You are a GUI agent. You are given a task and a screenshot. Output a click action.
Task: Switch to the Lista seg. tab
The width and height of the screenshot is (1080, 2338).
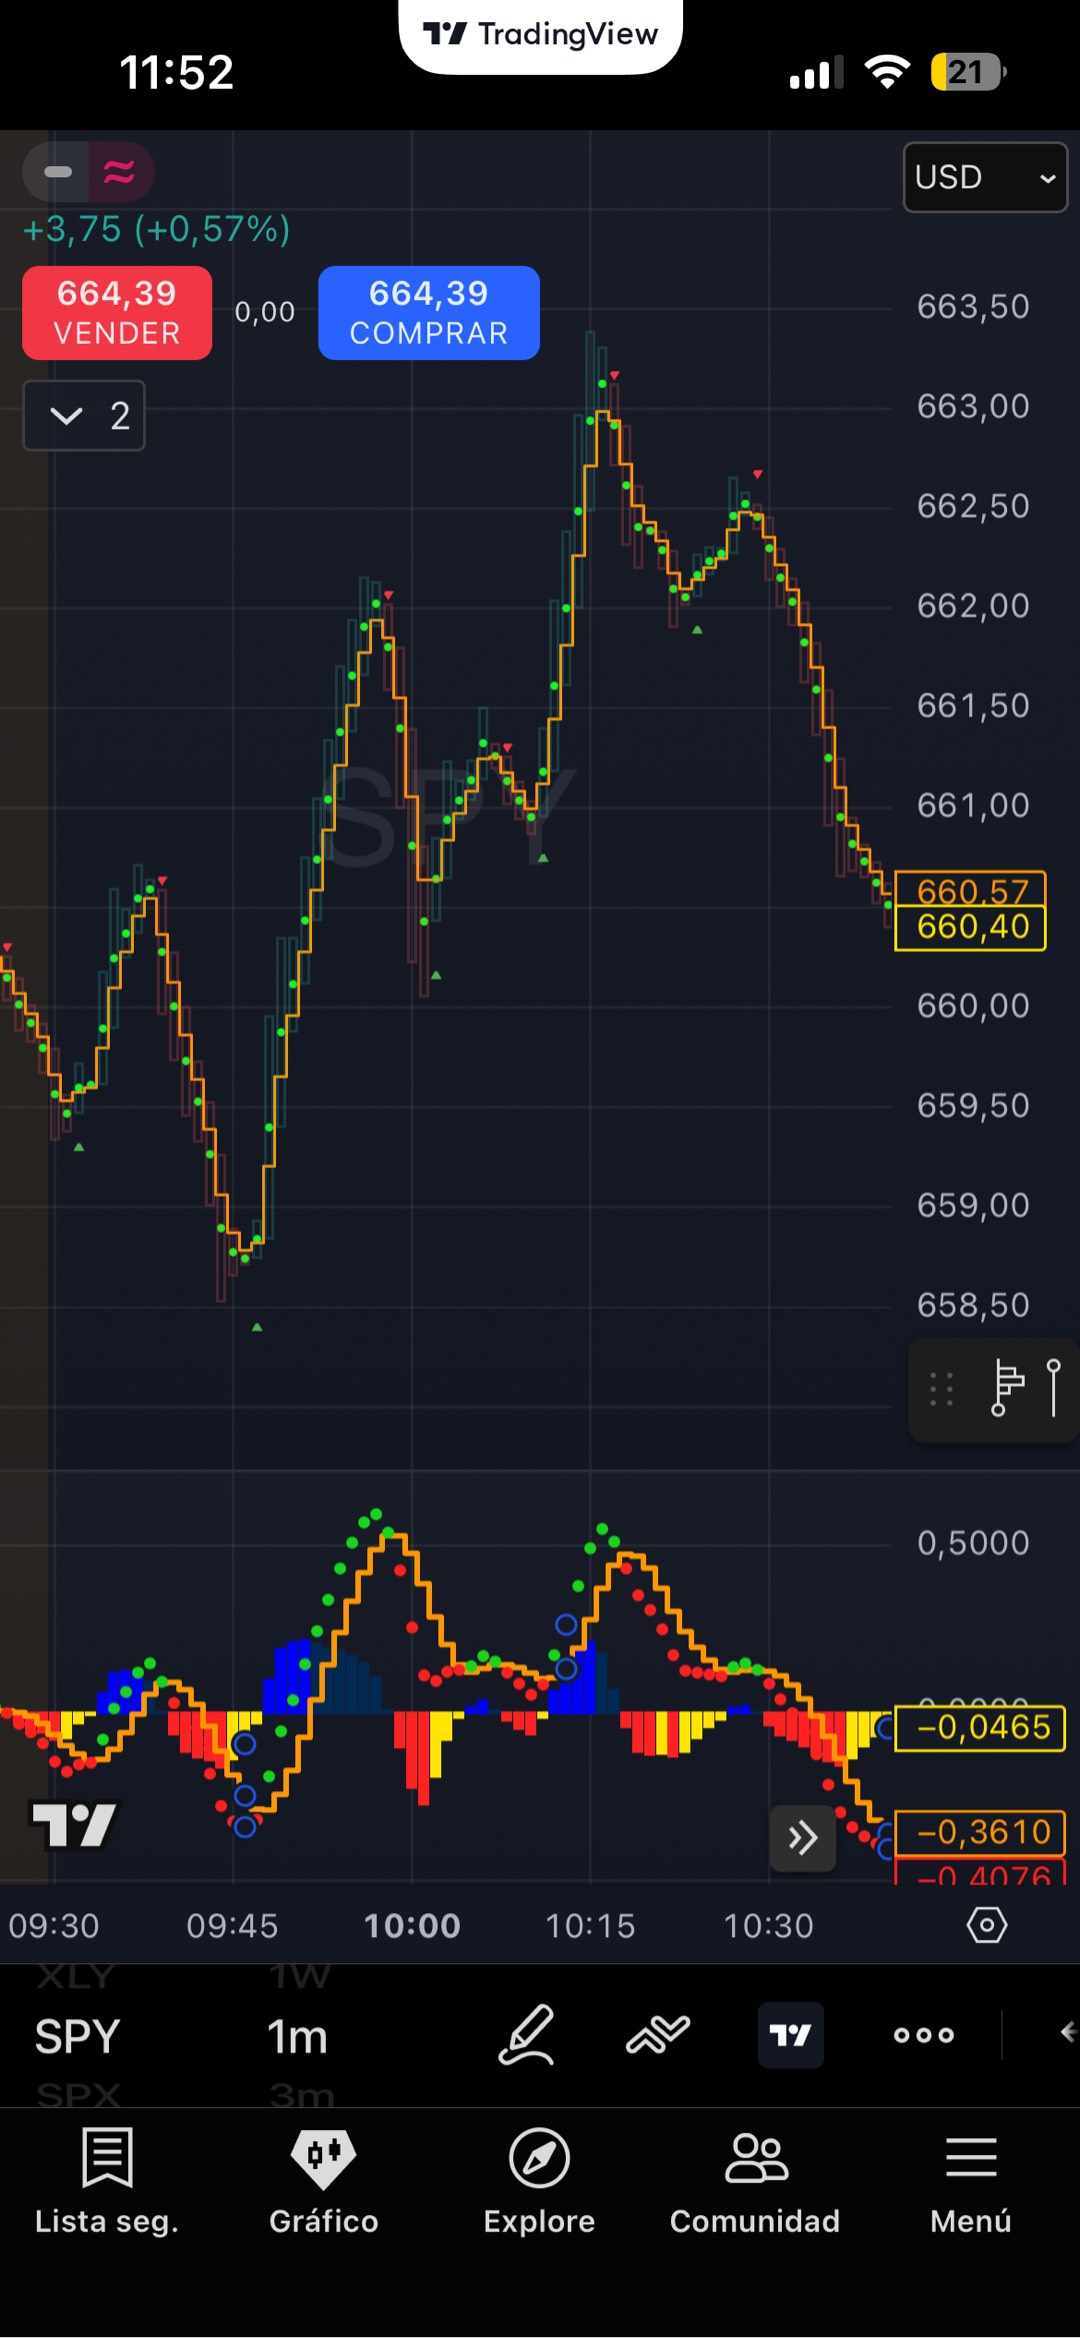coord(107,2180)
